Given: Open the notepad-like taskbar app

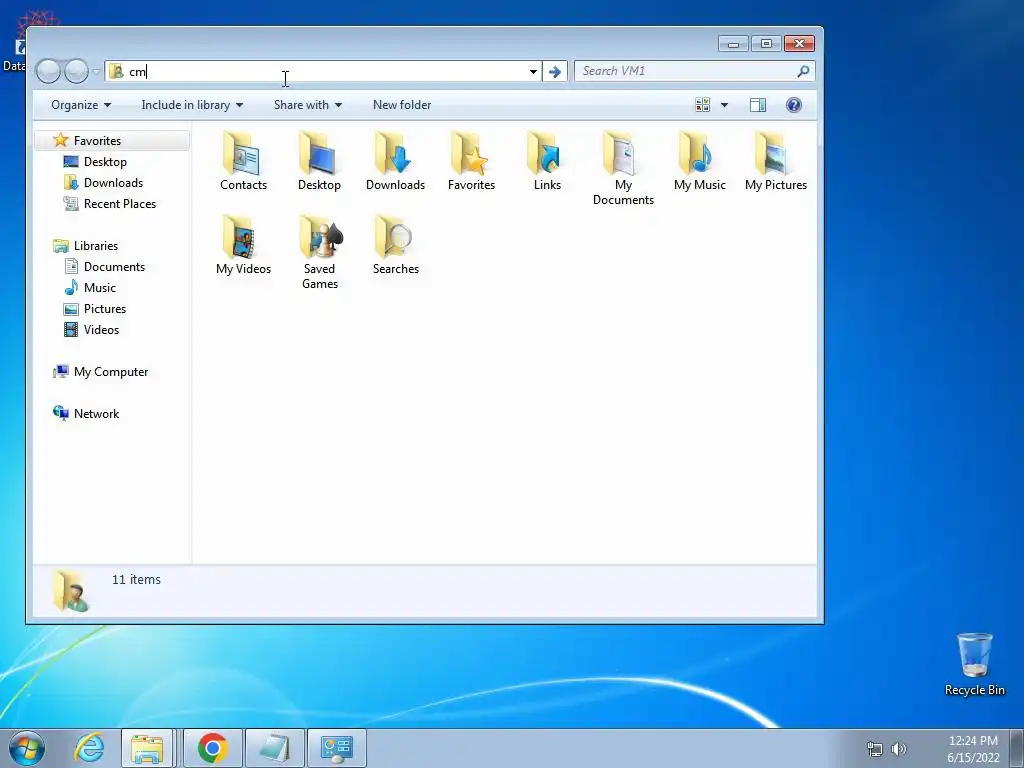Looking at the screenshot, I should [275, 748].
